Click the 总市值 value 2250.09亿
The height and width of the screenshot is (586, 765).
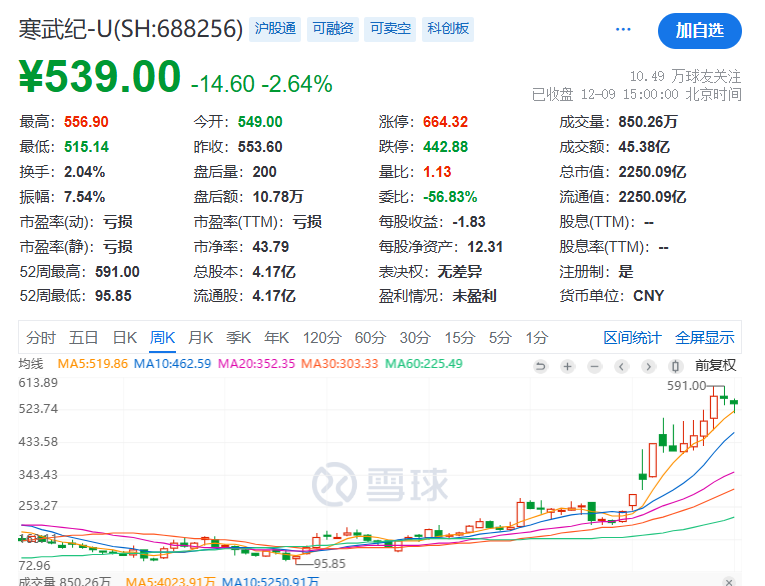click(652, 172)
